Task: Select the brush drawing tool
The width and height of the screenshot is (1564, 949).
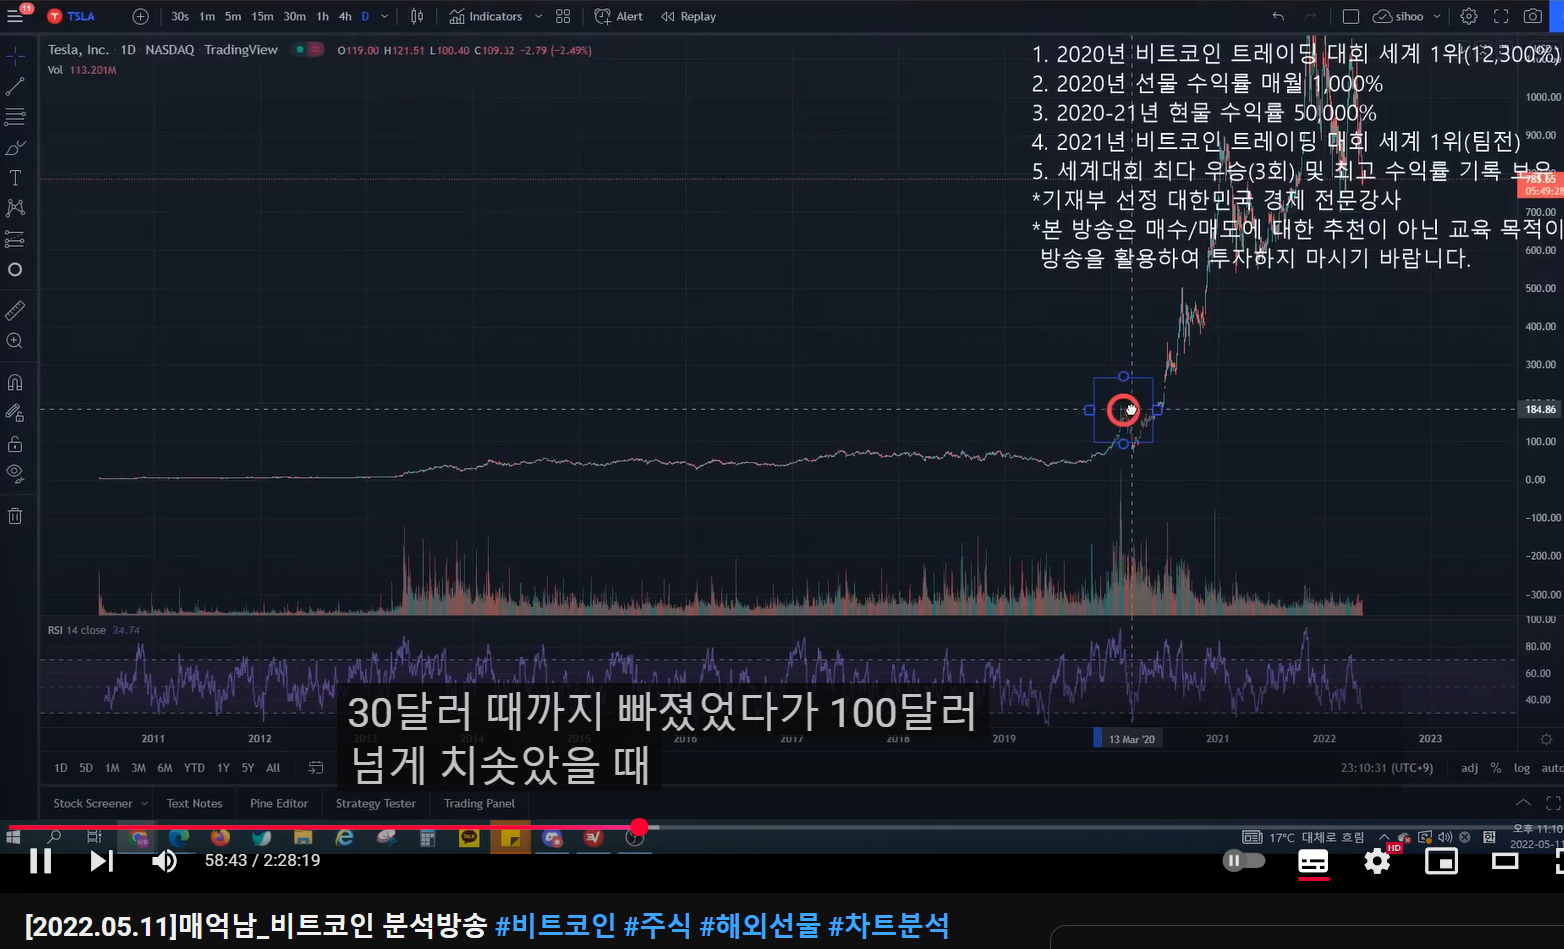Action: [15, 148]
